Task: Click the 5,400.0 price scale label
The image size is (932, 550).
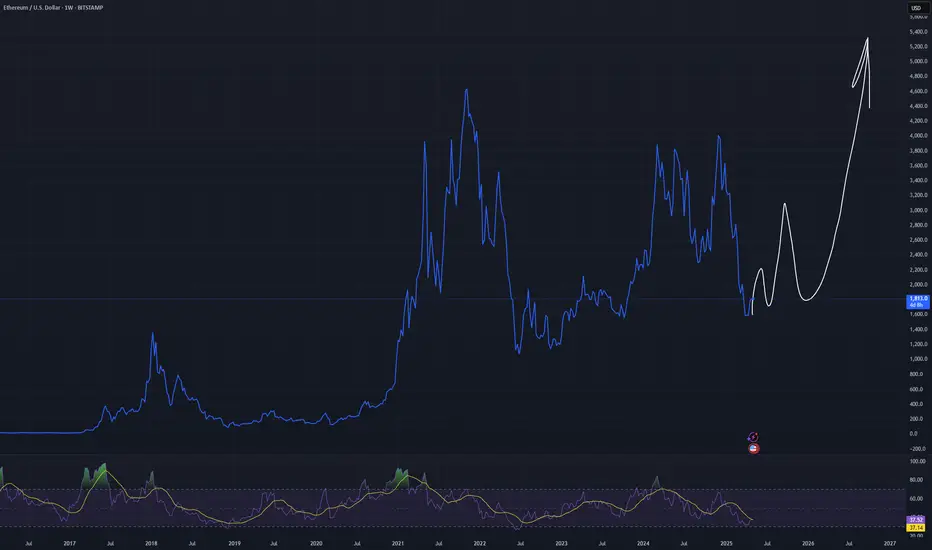Action: pyautogui.click(x=918, y=32)
